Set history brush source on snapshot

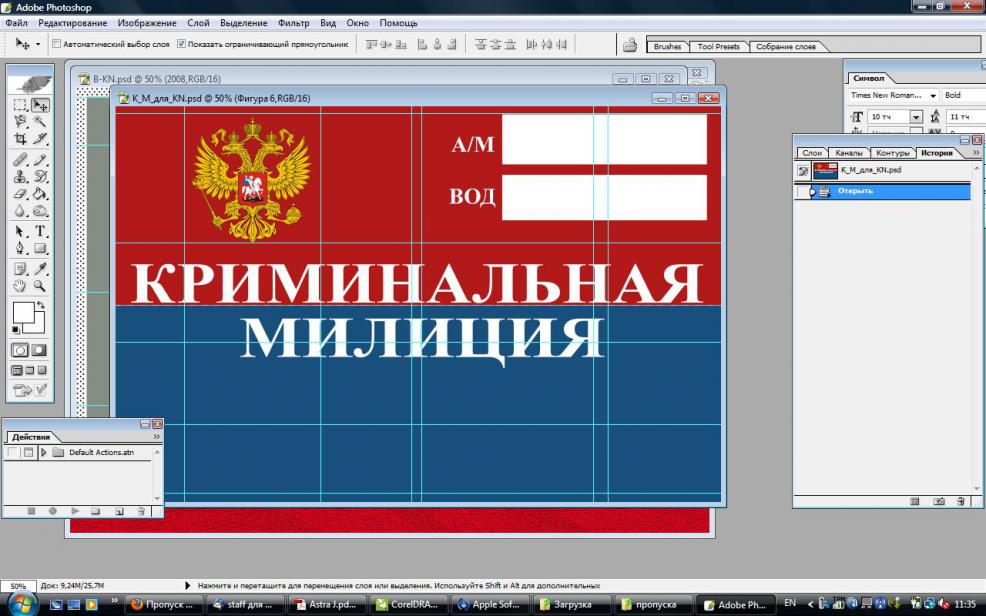802,170
